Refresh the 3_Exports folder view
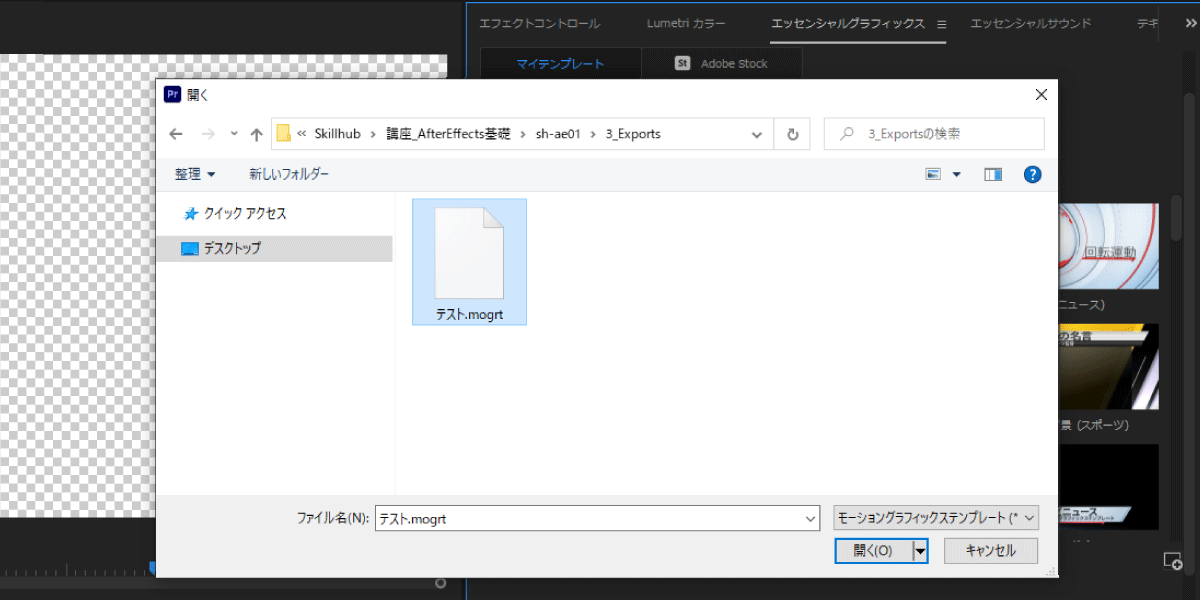 pyautogui.click(x=793, y=134)
